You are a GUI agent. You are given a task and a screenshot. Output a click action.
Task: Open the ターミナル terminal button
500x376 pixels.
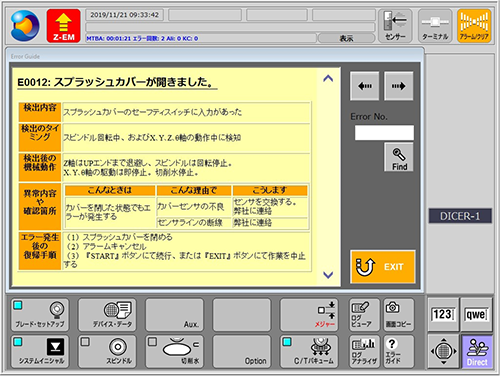pos(435,26)
